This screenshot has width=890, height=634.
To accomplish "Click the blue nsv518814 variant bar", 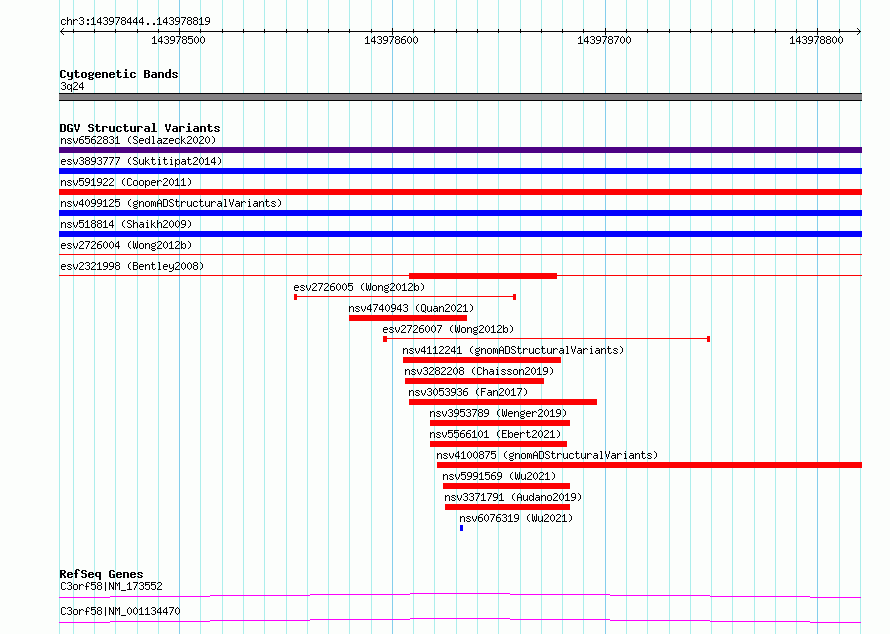I will (x=460, y=234).
